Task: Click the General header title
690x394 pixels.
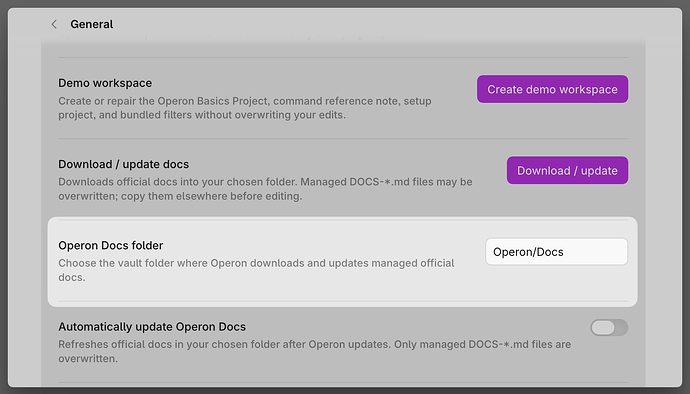Action: tap(92, 24)
